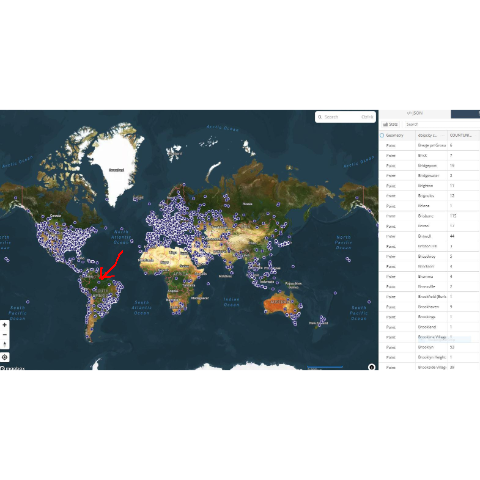Toggle the Geometry column header icon
Image resolution: width=480 pixels, height=480 pixels.
click(x=382, y=136)
